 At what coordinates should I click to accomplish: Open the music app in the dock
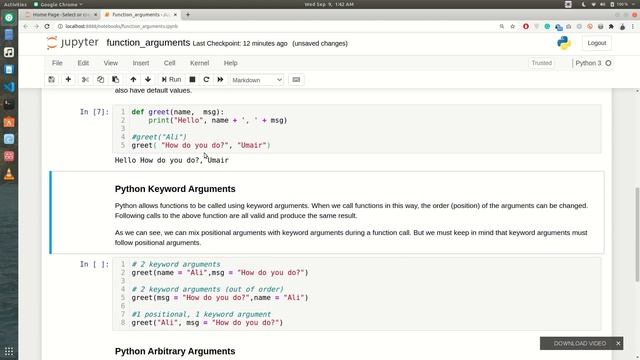pyautogui.click(x=9, y=52)
